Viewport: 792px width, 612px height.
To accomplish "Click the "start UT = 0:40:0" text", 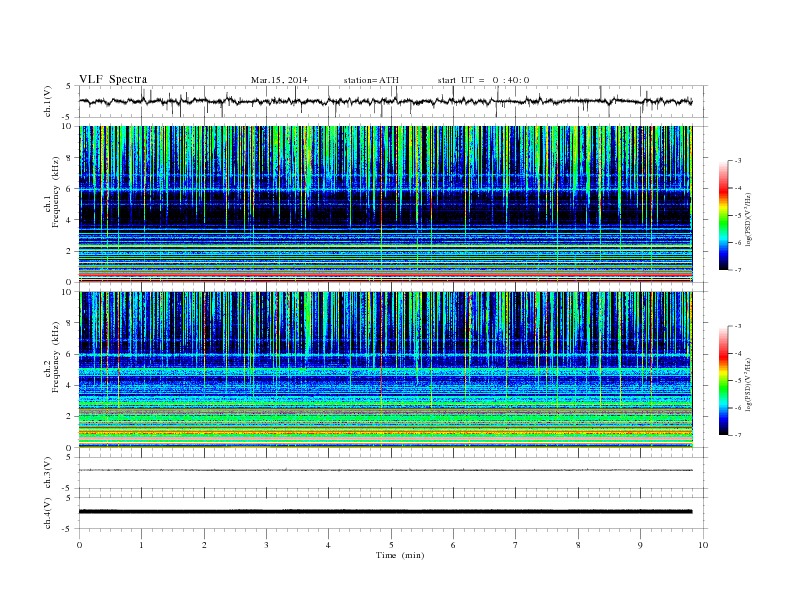I will 483,80.
